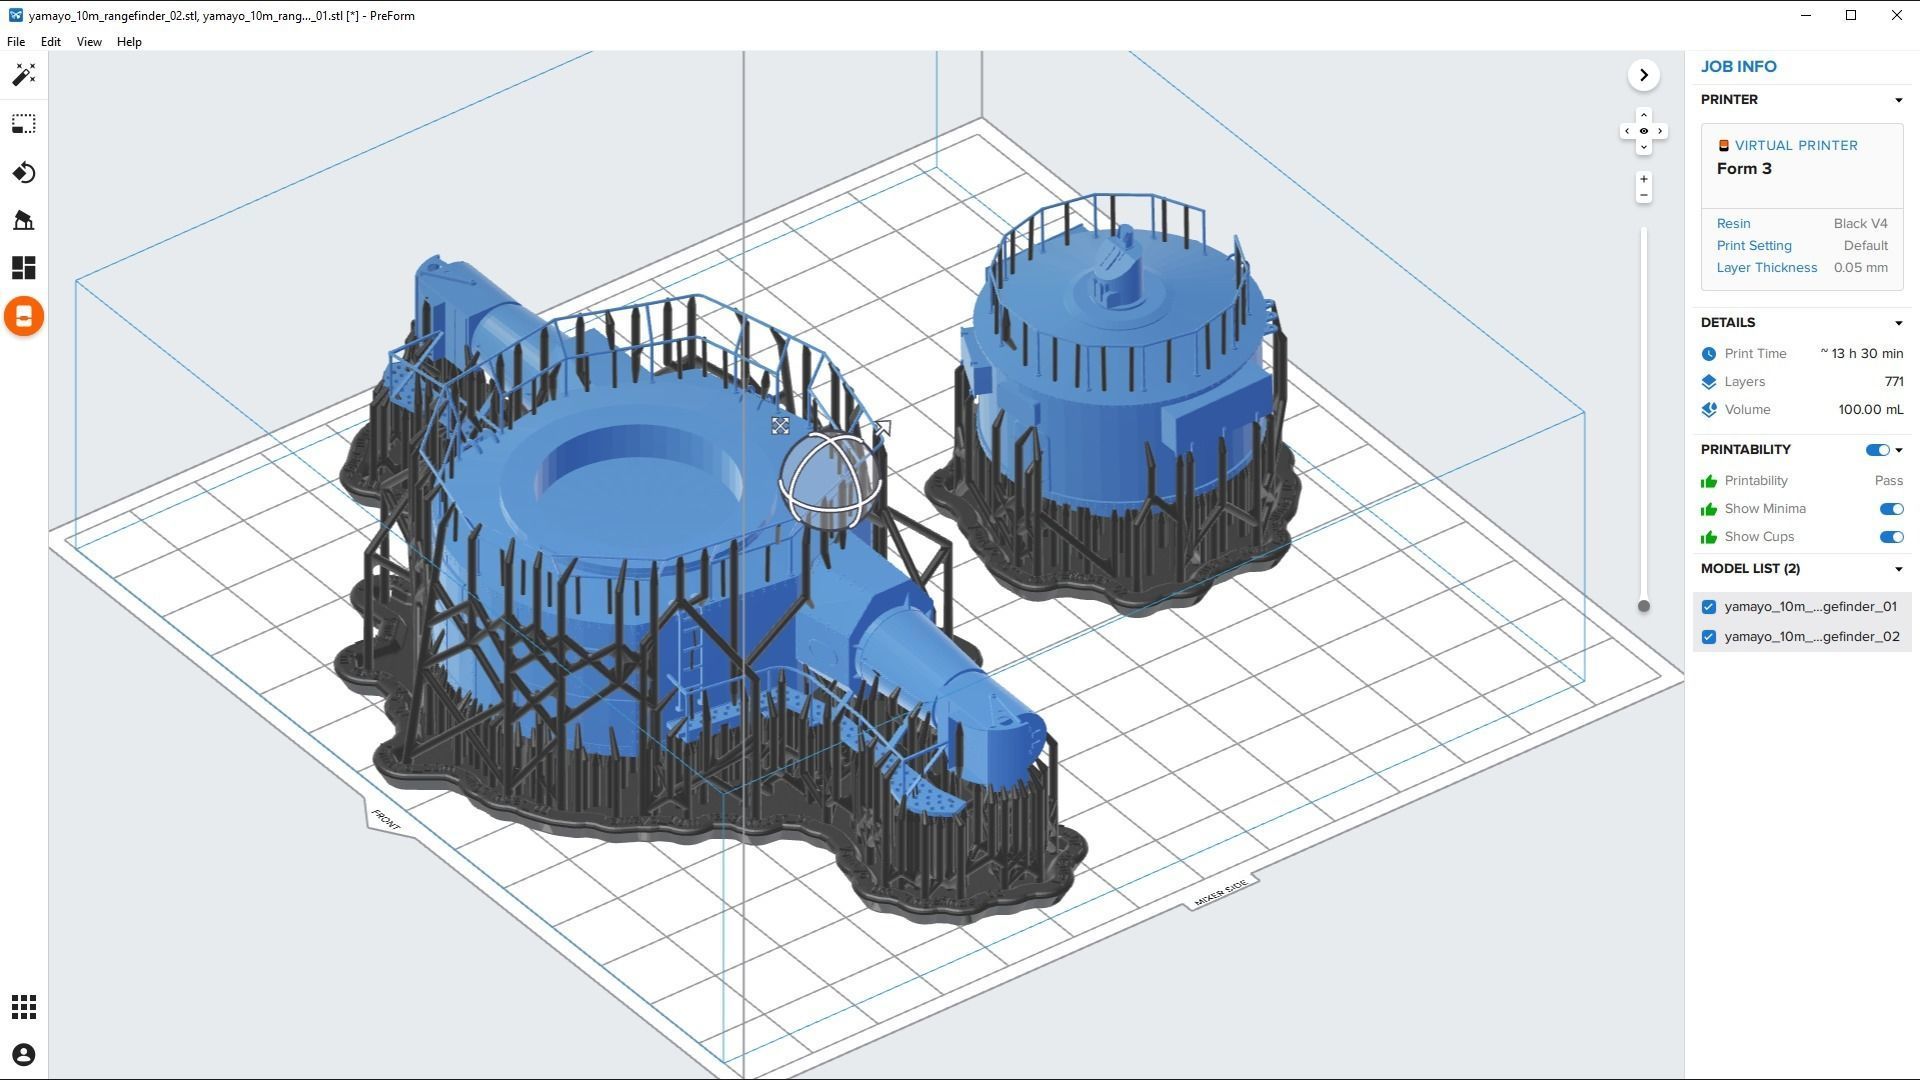Toggle the Show Cups switch
The image size is (1920, 1080).
point(1890,537)
